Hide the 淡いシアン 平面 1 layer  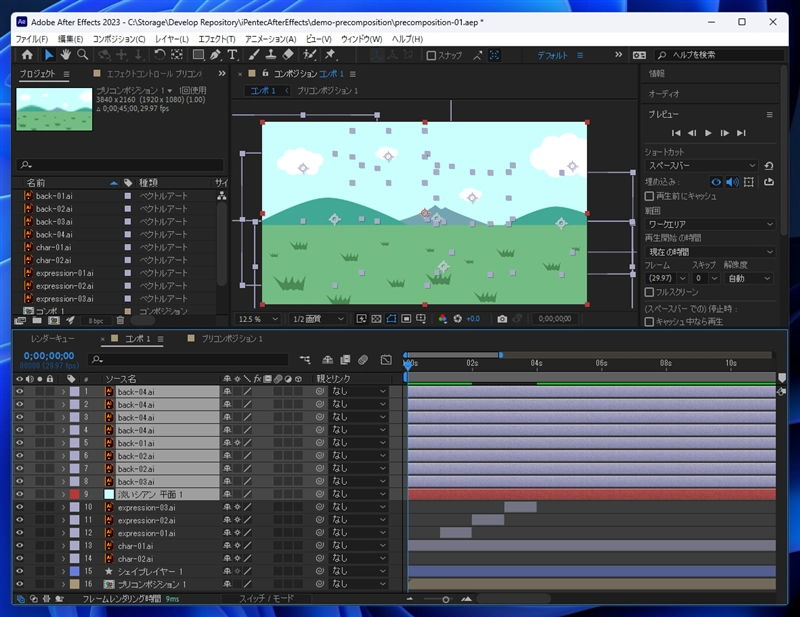tap(19, 494)
